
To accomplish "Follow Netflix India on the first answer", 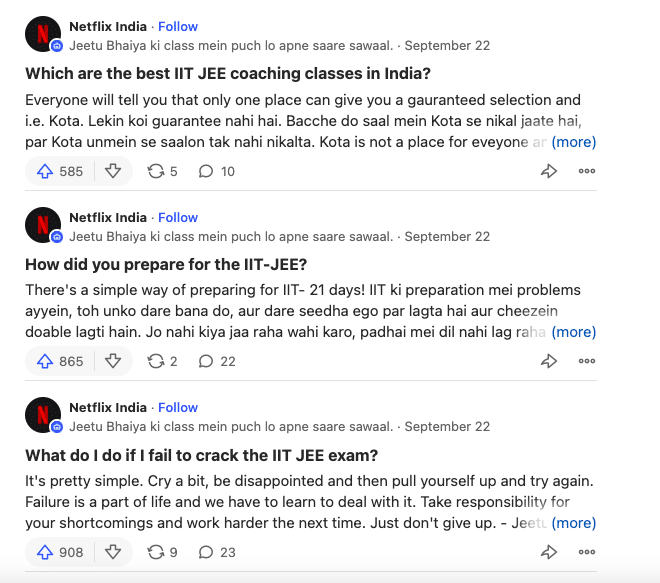I will click(178, 26).
